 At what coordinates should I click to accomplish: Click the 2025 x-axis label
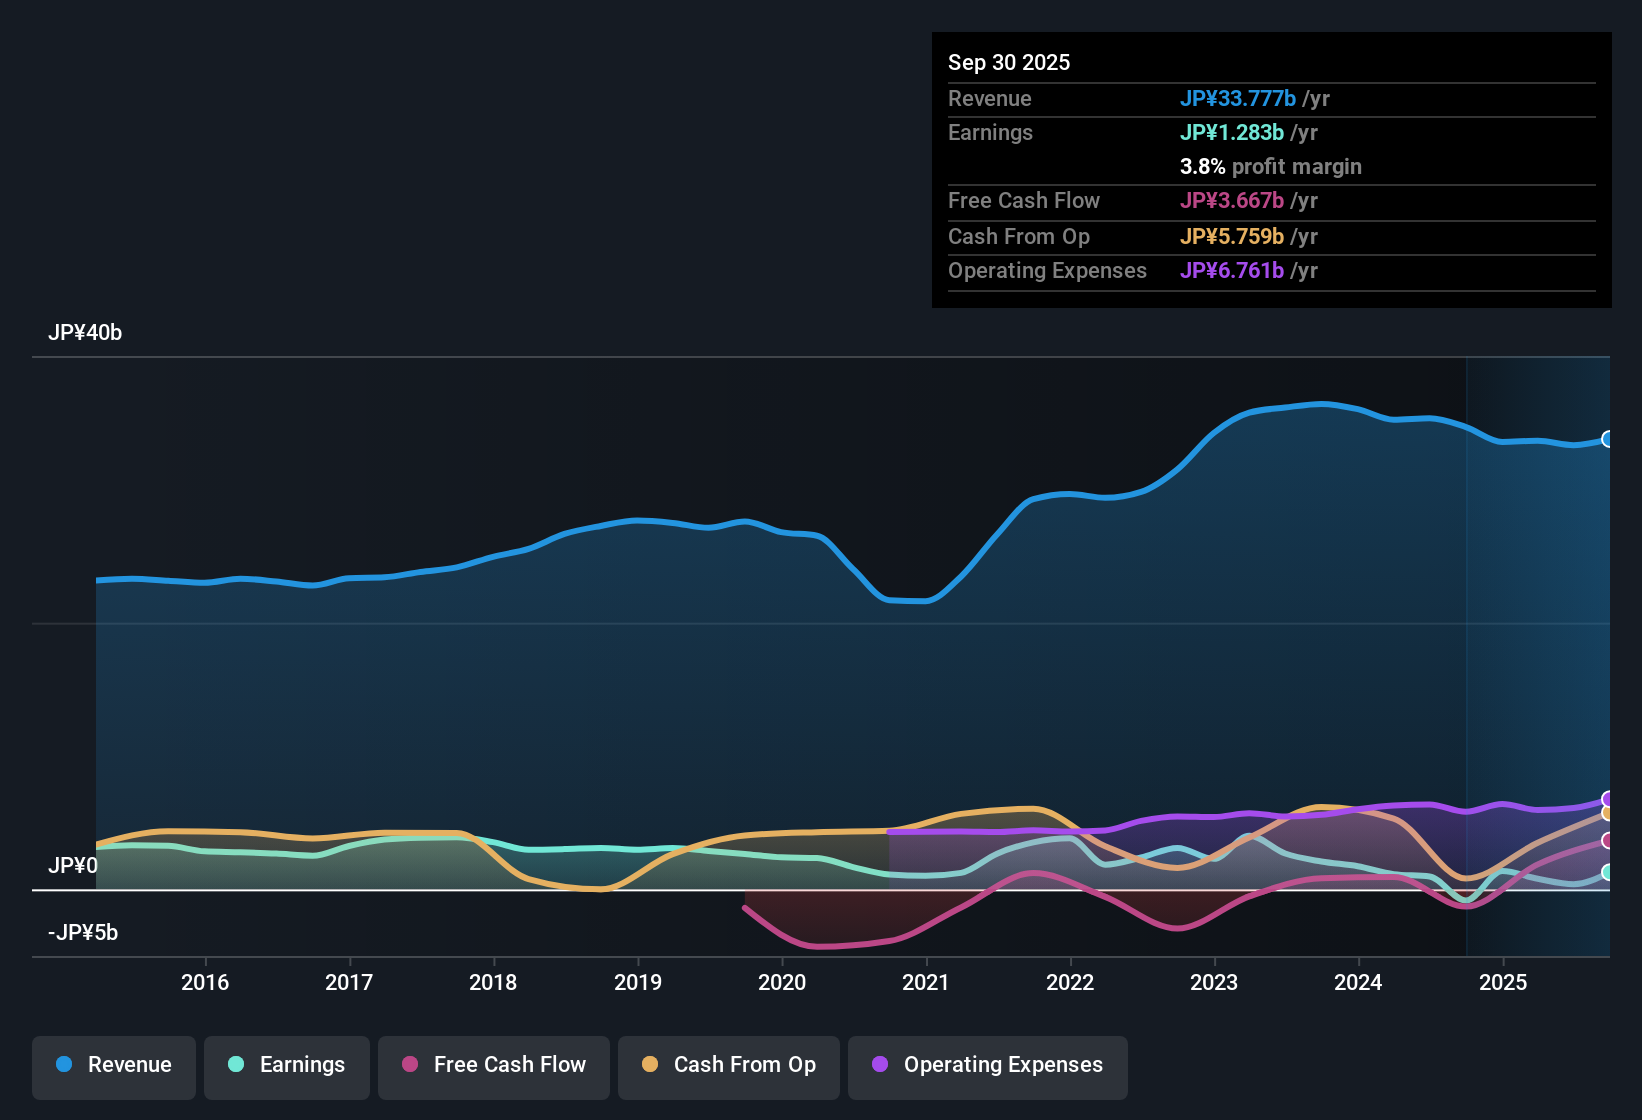click(x=1503, y=982)
